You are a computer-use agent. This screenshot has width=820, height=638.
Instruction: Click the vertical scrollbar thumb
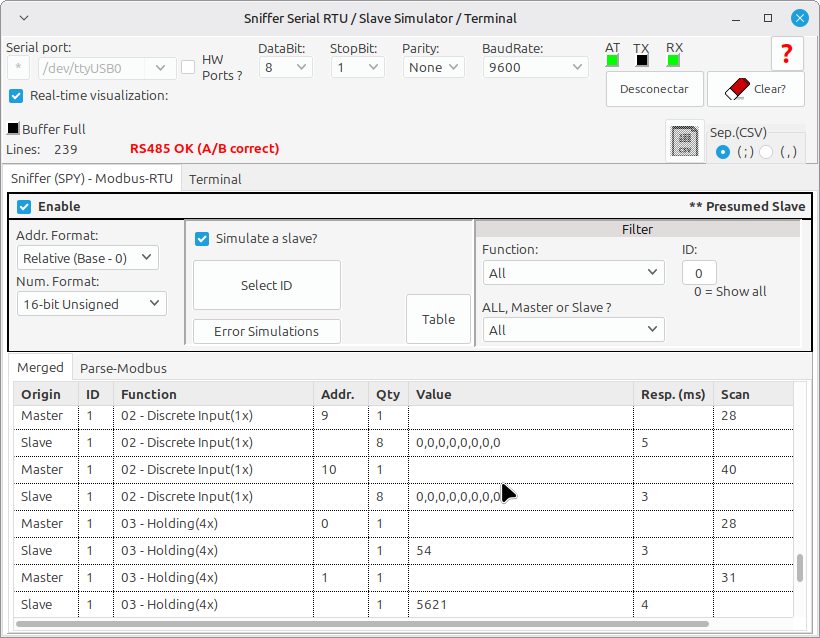click(x=800, y=567)
